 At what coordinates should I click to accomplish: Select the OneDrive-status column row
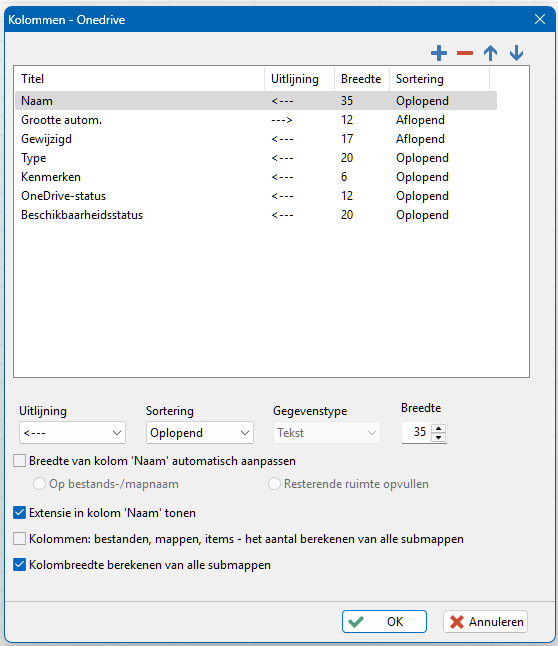coord(256,196)
